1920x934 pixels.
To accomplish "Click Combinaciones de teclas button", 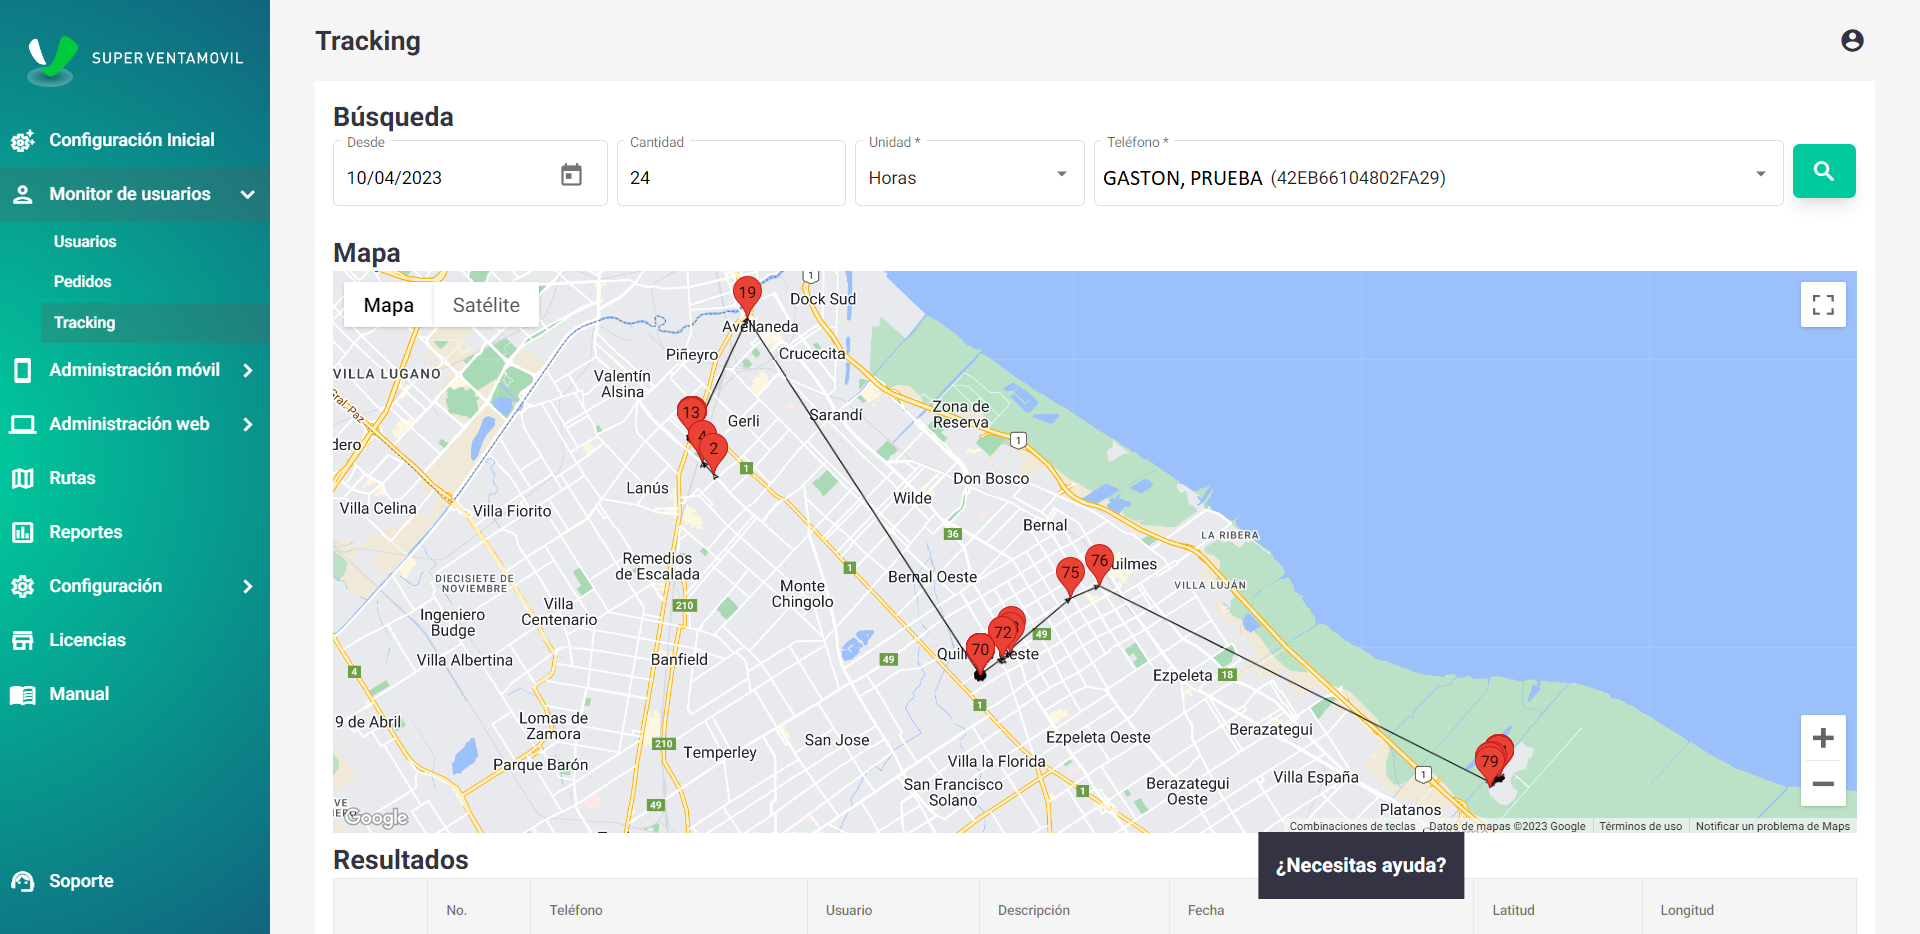I will click(x=1352, y=826).
